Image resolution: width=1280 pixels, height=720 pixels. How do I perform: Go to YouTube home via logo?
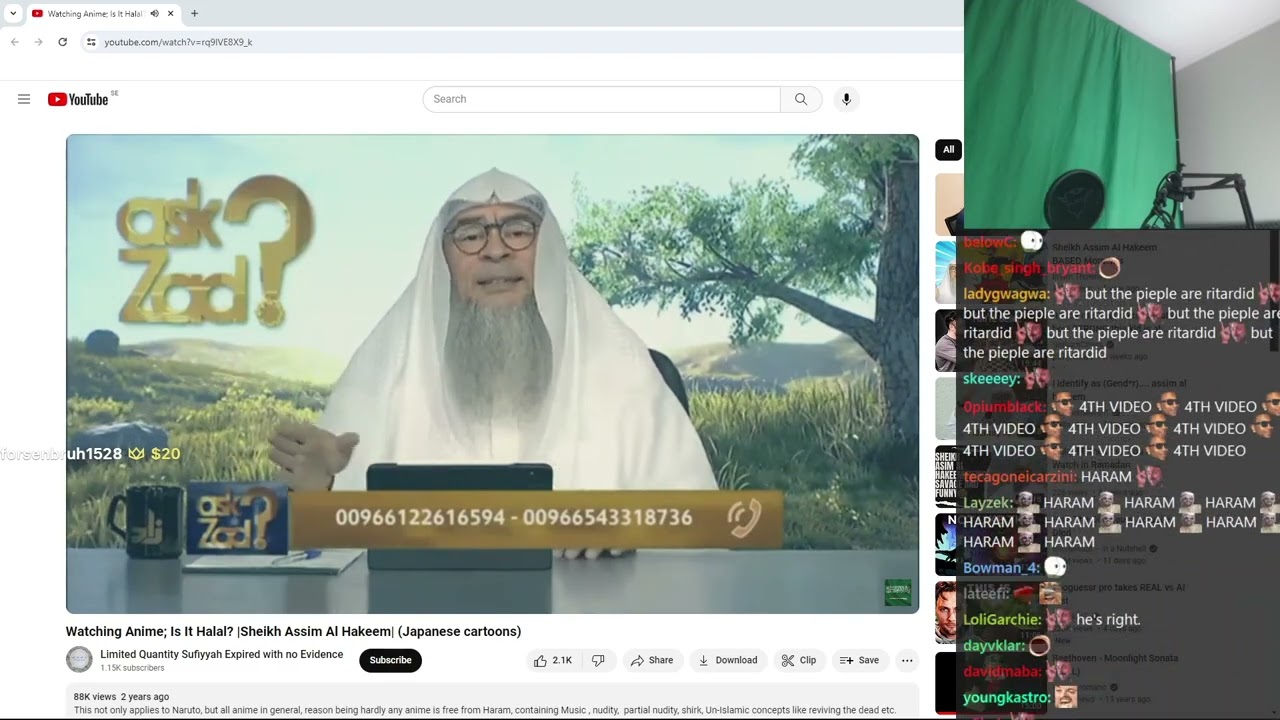pos(78,99)
